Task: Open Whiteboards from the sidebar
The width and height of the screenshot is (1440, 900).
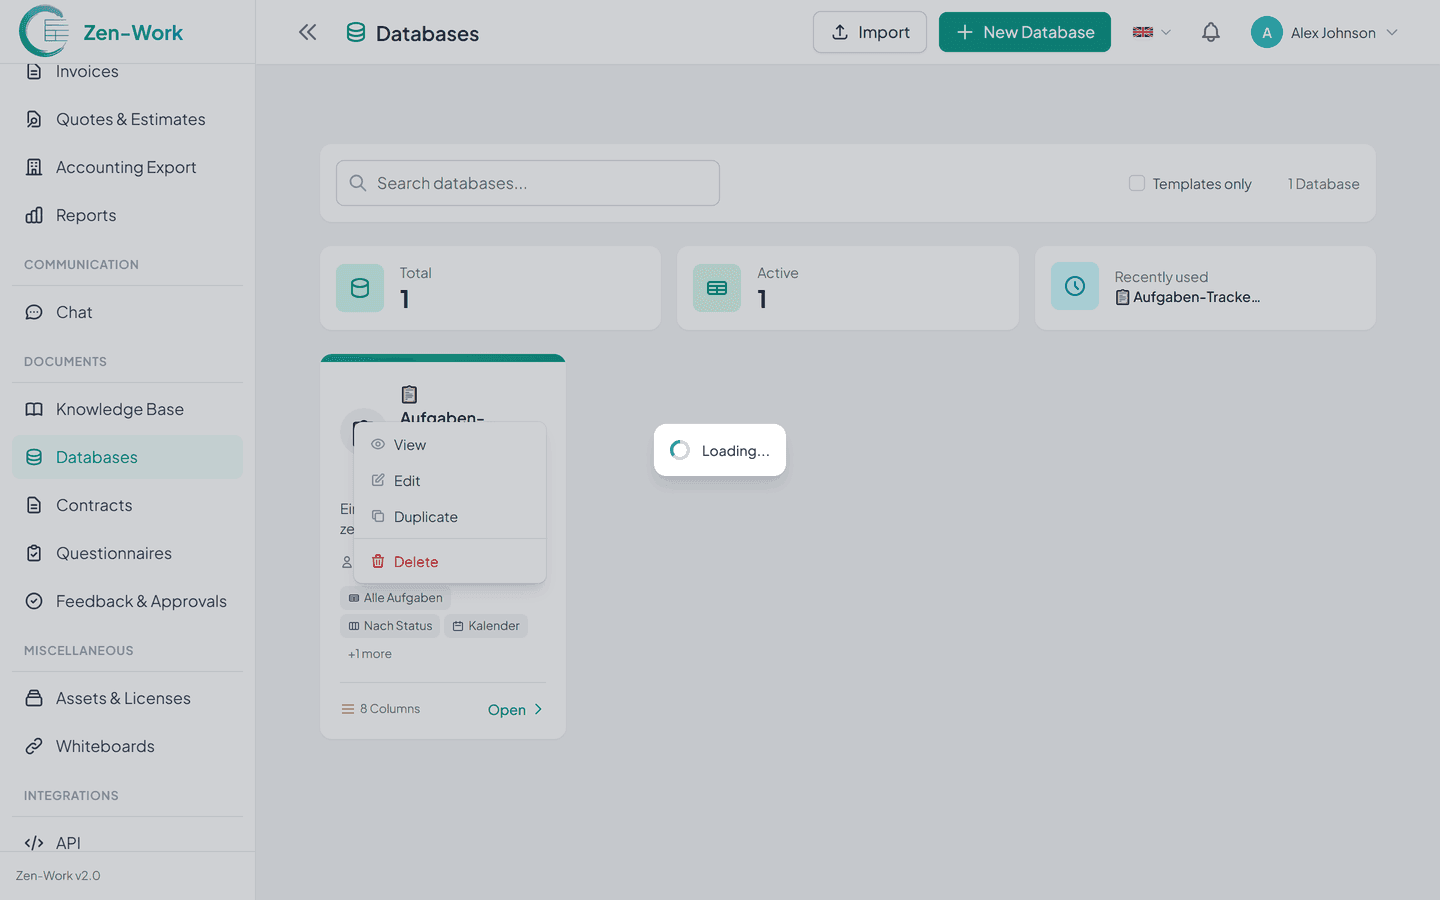Action: 105,746
